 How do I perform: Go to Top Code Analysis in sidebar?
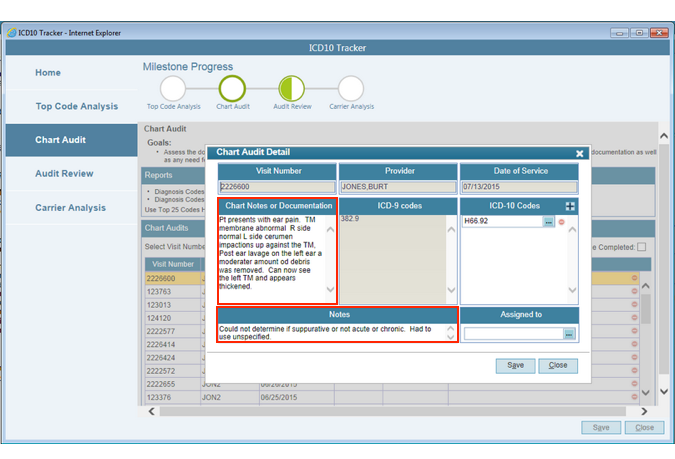click(76, 106)
